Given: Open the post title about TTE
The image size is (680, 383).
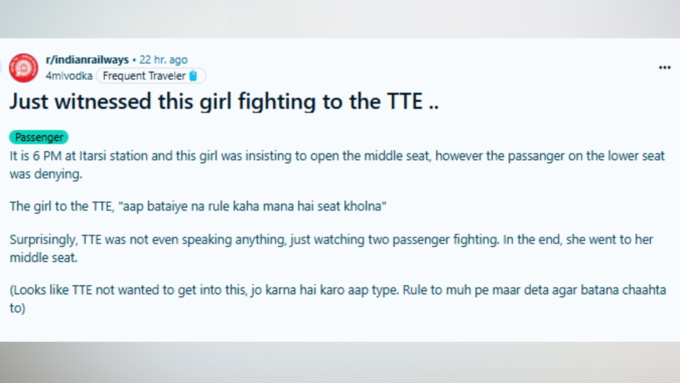Looking at the screenshot, I should [x=224, y=102].
